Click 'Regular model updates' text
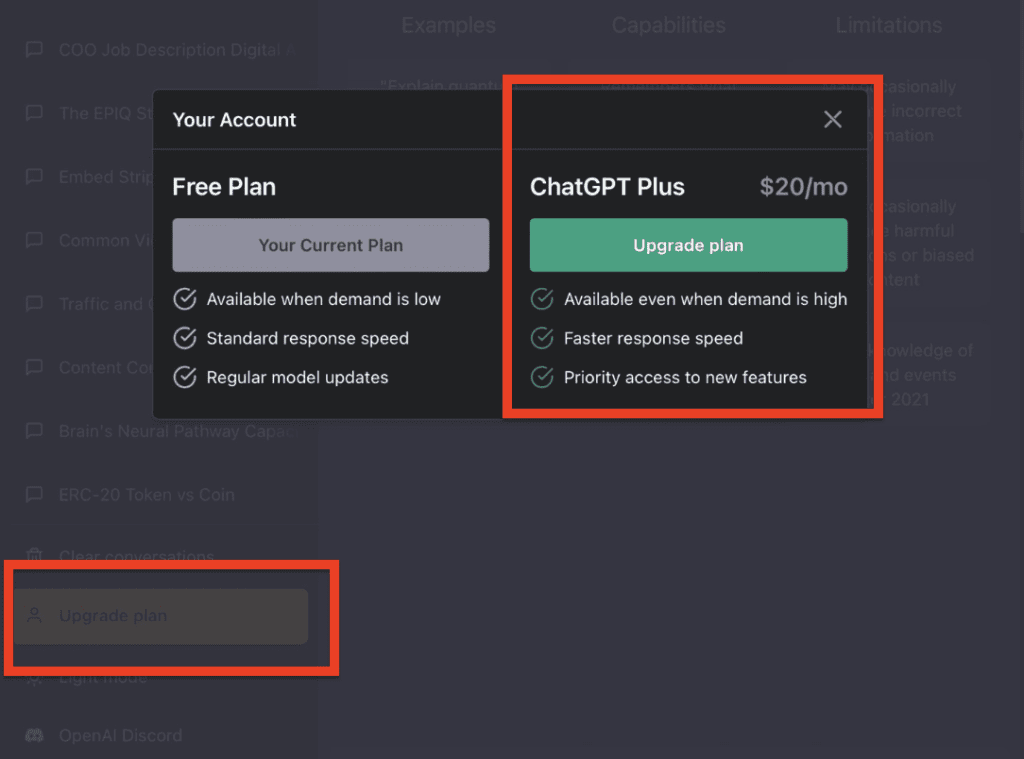Image resolution: width=1024 pixels, height=759 pixels. (x=297, y=378)
